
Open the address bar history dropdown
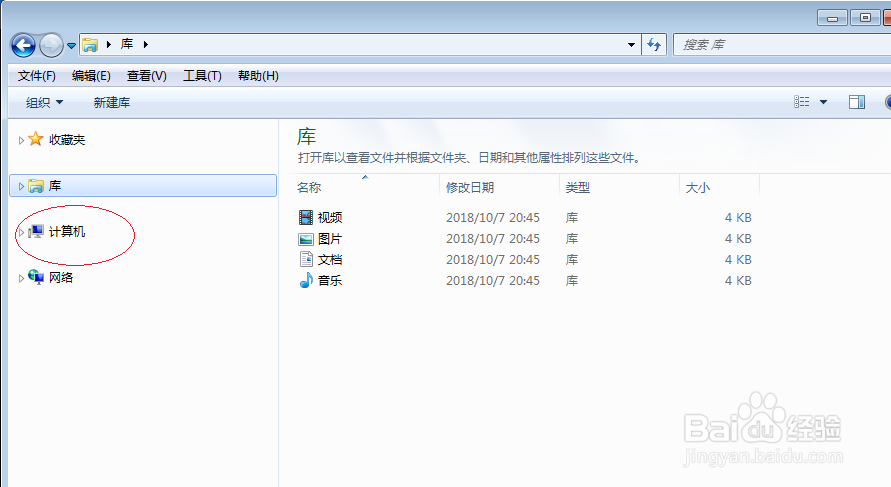tap(631, 44)
